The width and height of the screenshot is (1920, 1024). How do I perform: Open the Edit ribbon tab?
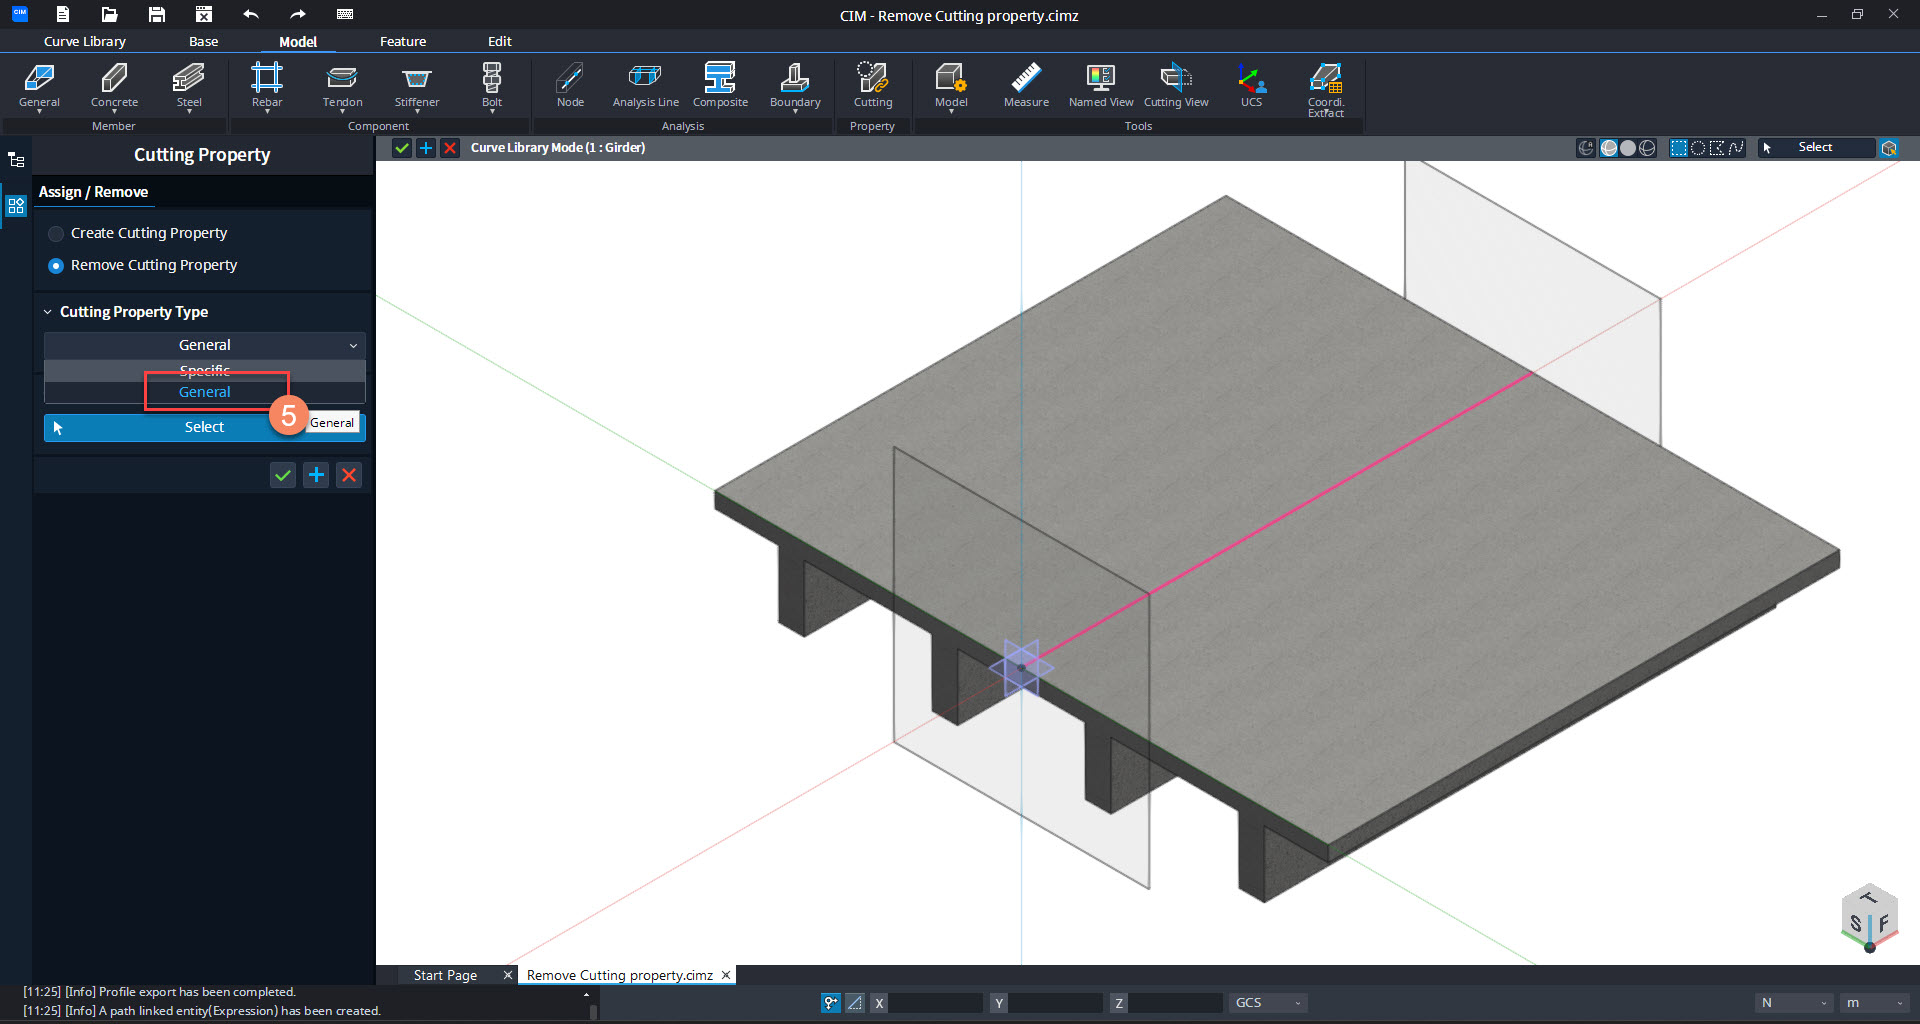(x=499, y=41)
